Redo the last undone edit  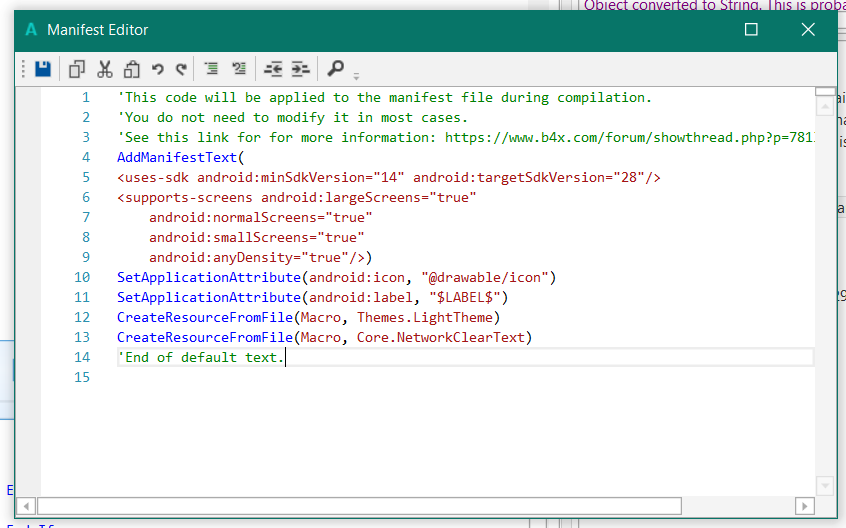point(181,69)
